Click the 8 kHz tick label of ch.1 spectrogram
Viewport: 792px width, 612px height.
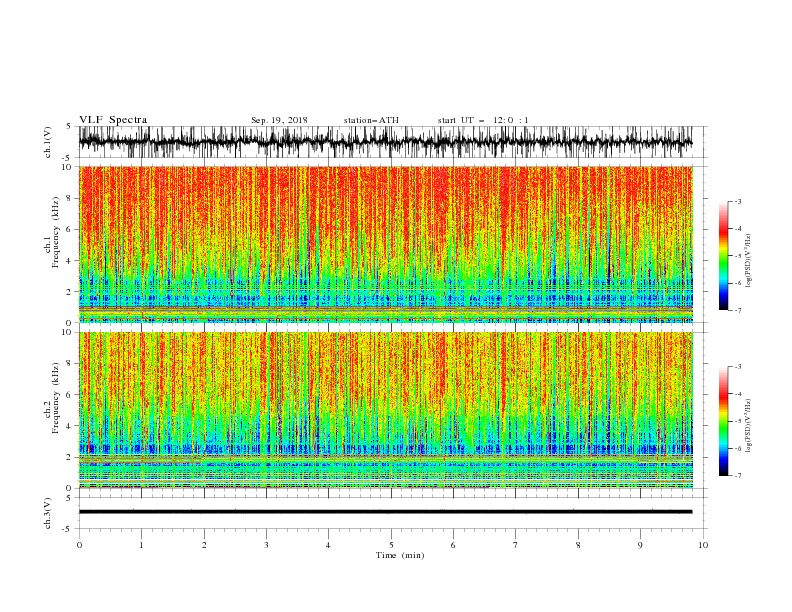(x=69, y=198)
